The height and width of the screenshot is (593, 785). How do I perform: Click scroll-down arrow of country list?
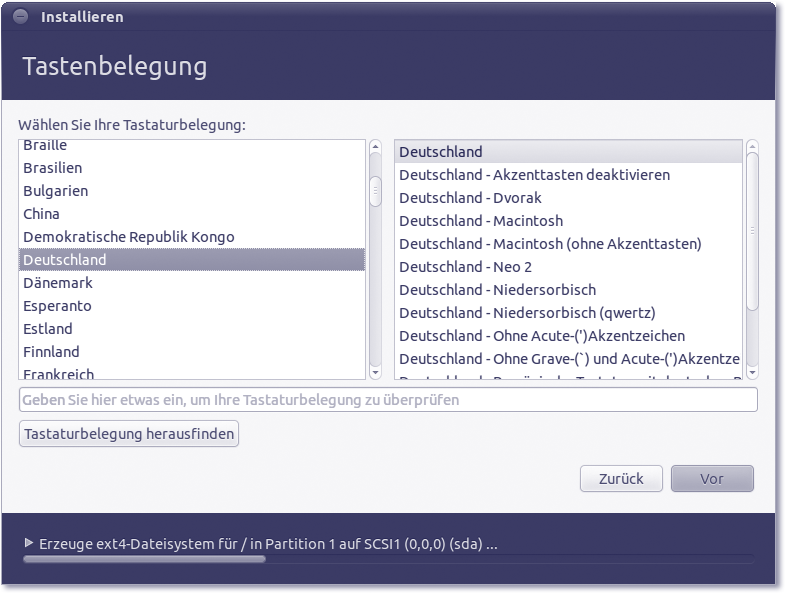point(375,373)
